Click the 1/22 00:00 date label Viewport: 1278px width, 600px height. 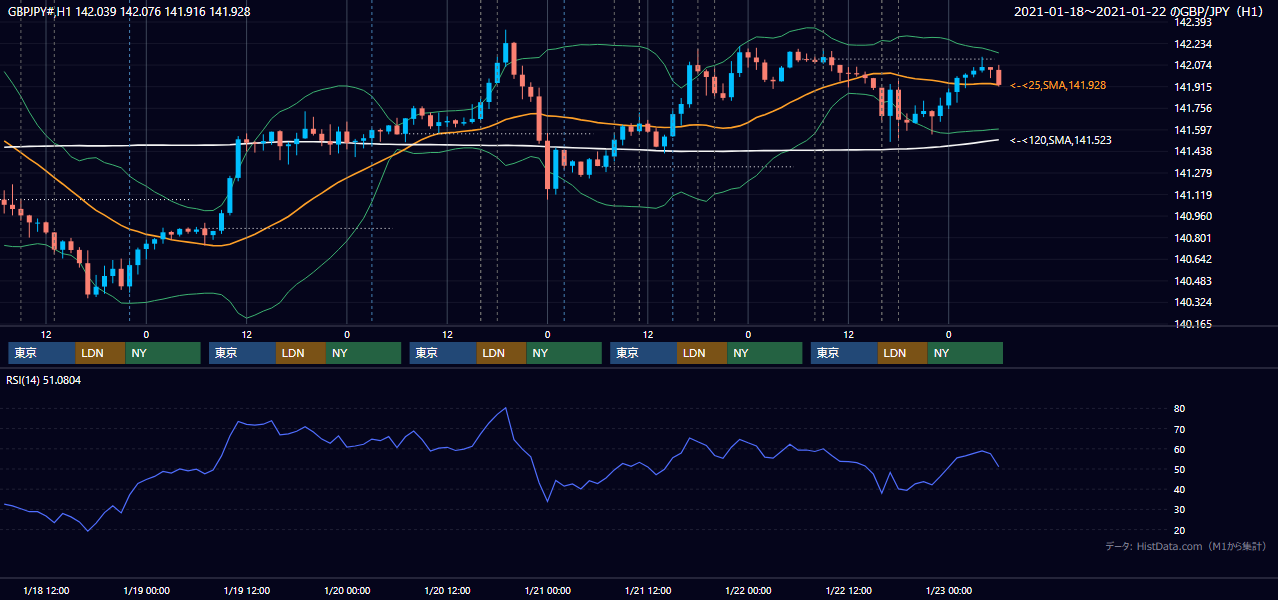point(748,590)
